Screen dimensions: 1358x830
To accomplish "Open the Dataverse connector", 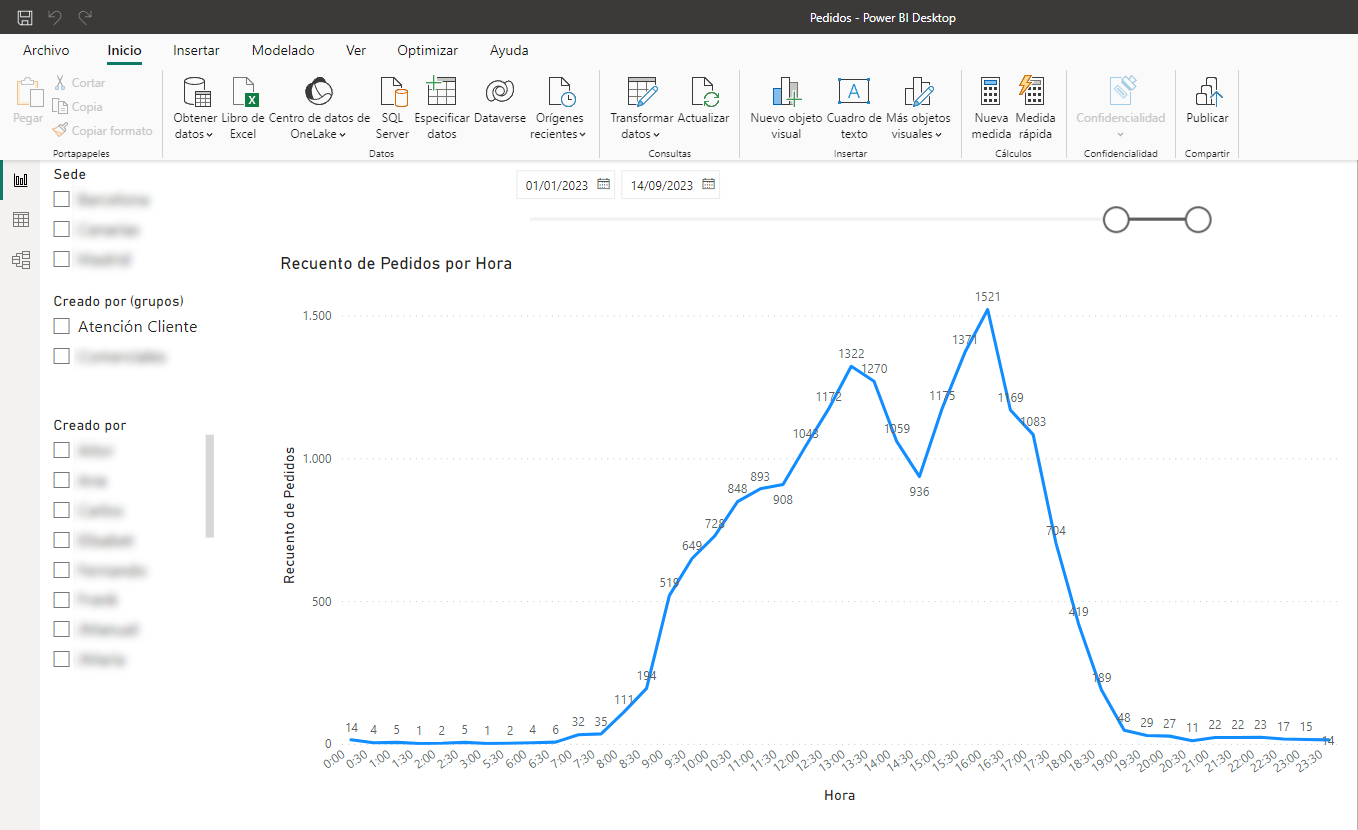I will (x=499, y=101).
